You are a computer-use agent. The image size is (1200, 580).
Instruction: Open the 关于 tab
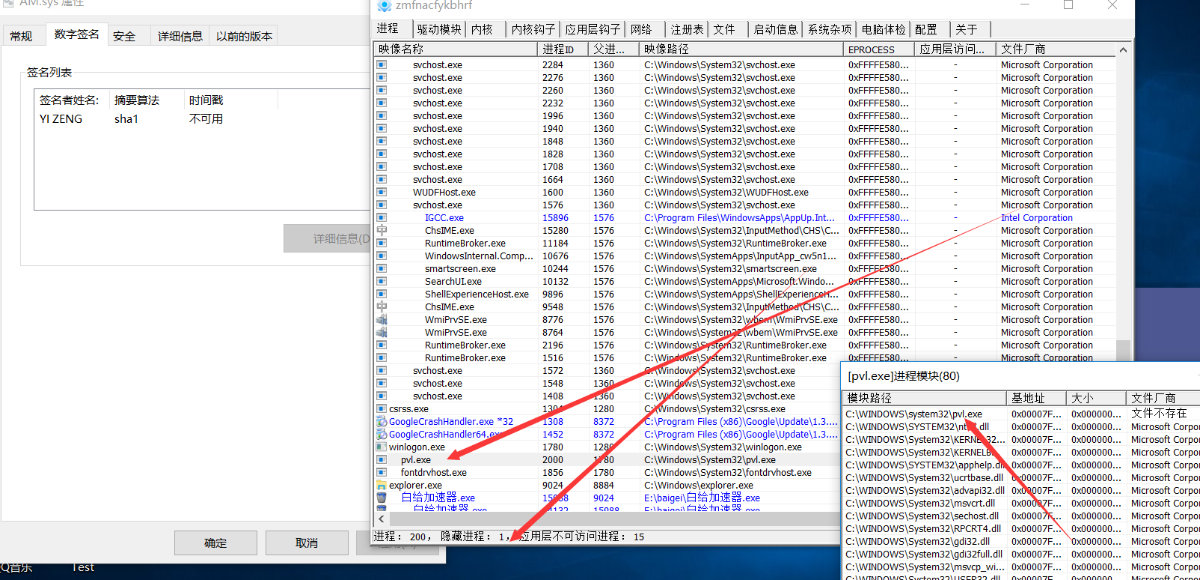[966, 30]
